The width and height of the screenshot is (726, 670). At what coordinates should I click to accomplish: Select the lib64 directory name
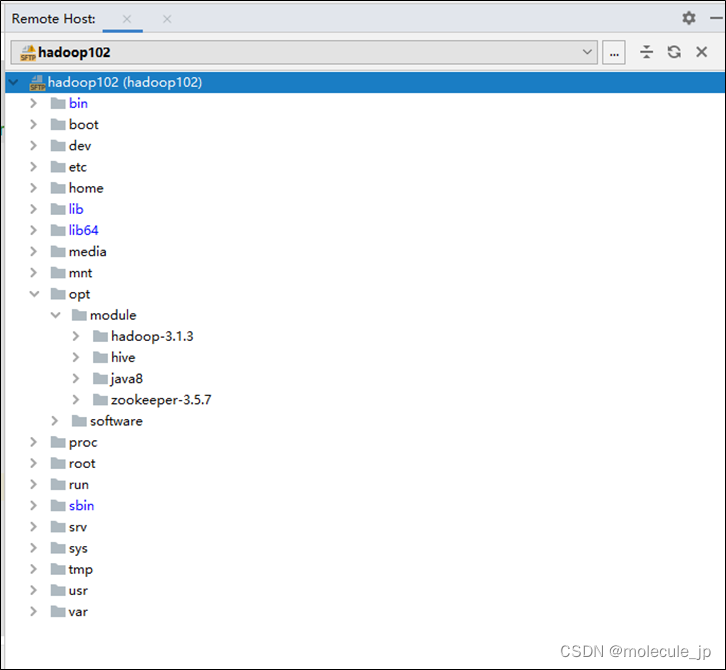[84, 231]
